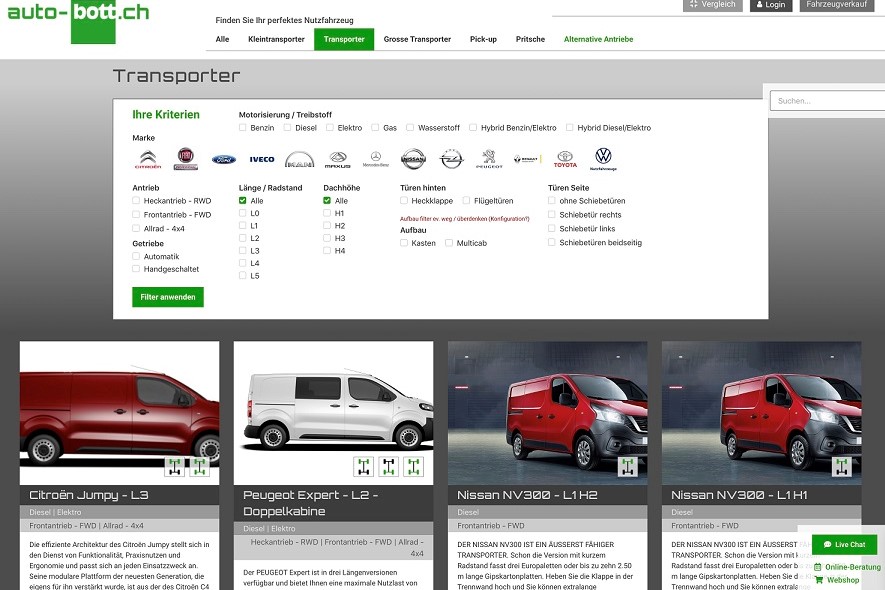
Task: Filter by the Fiat Professional logo
Action: point(186,159)
